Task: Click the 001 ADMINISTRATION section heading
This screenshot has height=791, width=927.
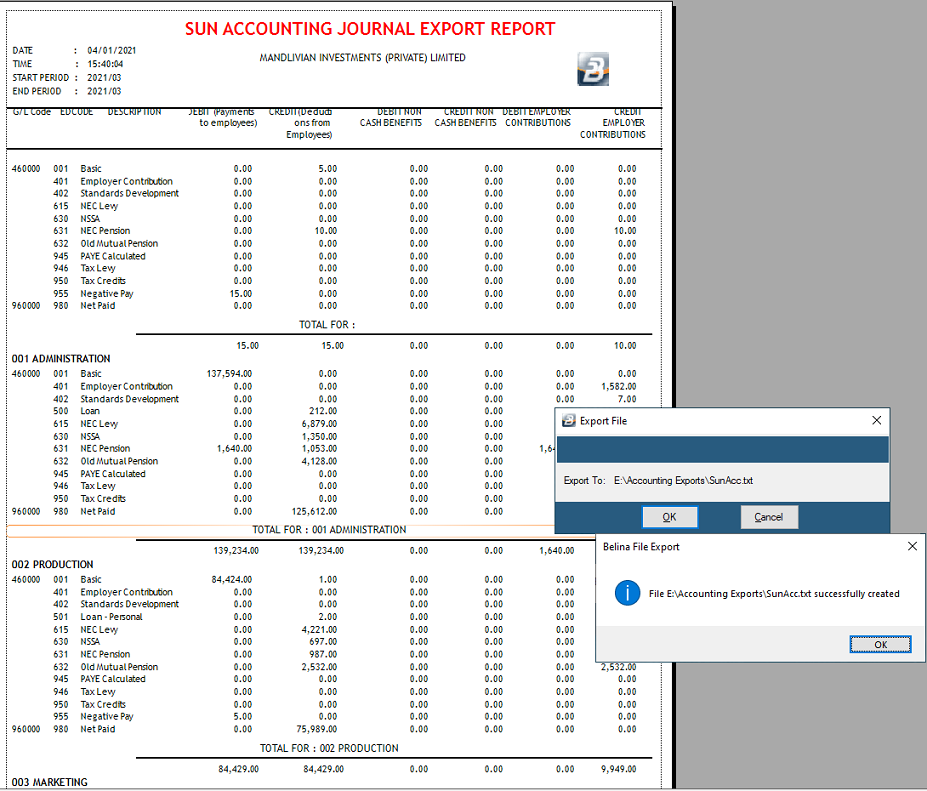Action: click(61, 359)
